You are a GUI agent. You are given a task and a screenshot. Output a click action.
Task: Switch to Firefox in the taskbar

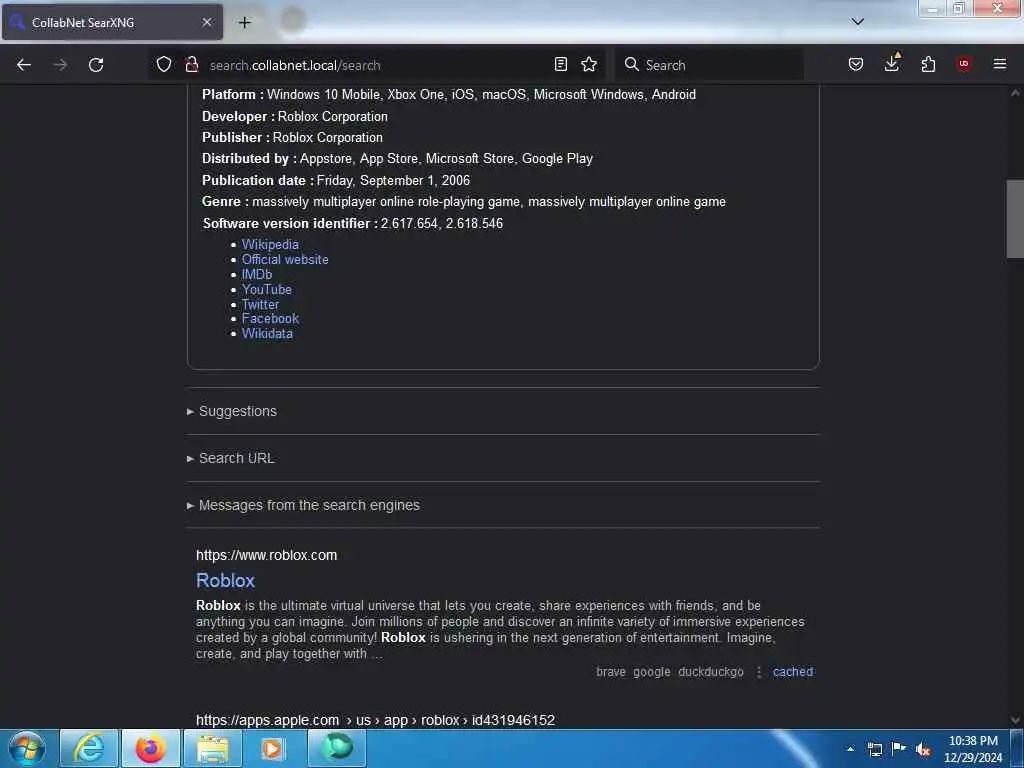point(150,748)
